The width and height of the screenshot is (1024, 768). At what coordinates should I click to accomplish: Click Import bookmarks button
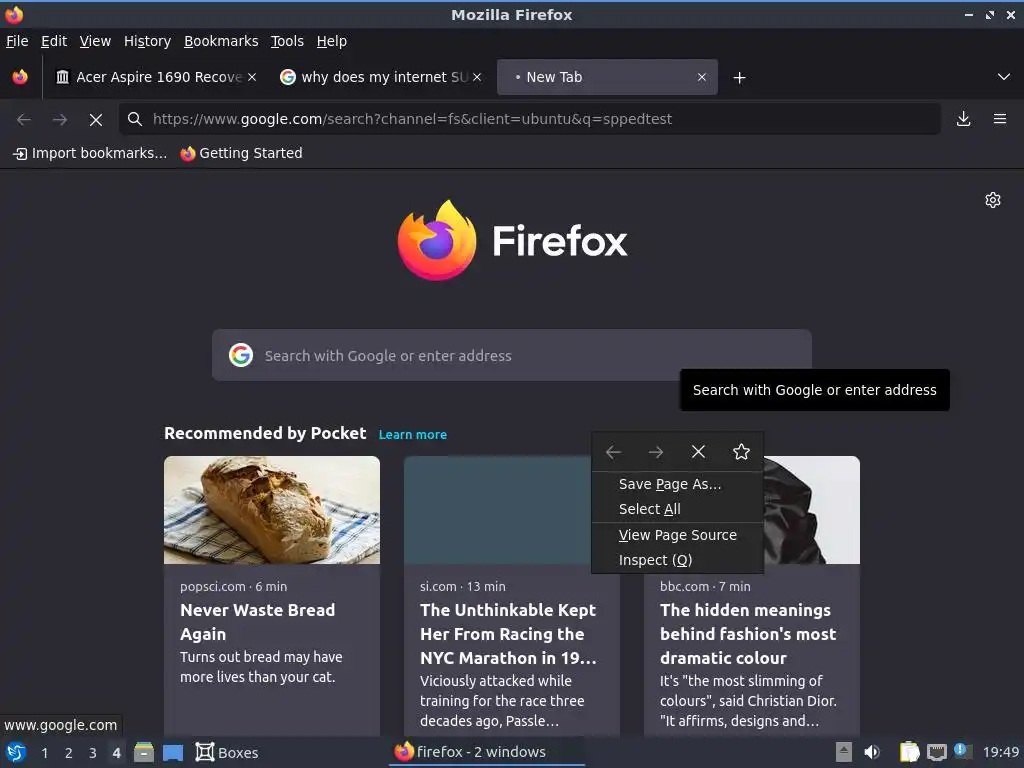pos(90,153)
